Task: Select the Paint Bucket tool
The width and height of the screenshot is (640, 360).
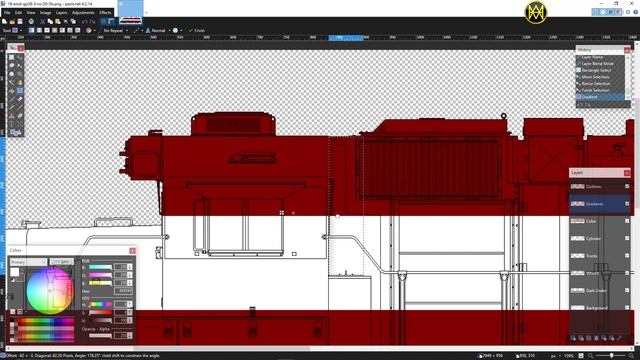Action: [11, 91]
